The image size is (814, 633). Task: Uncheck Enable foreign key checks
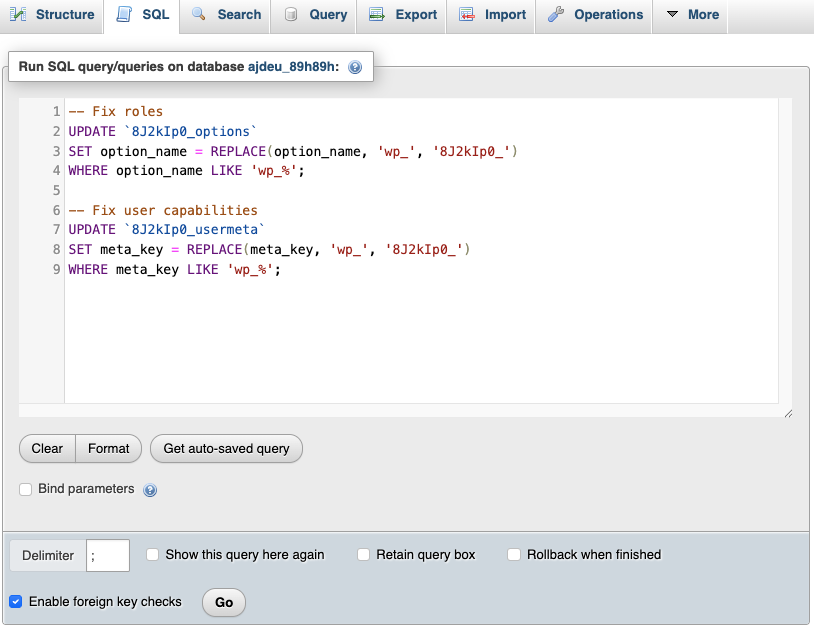[x=16, y=601]
